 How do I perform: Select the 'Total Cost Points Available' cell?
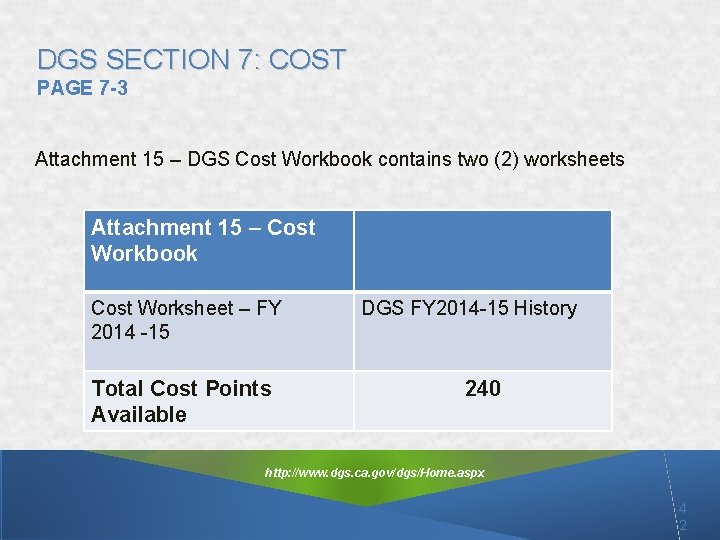[x=219, y=401]
